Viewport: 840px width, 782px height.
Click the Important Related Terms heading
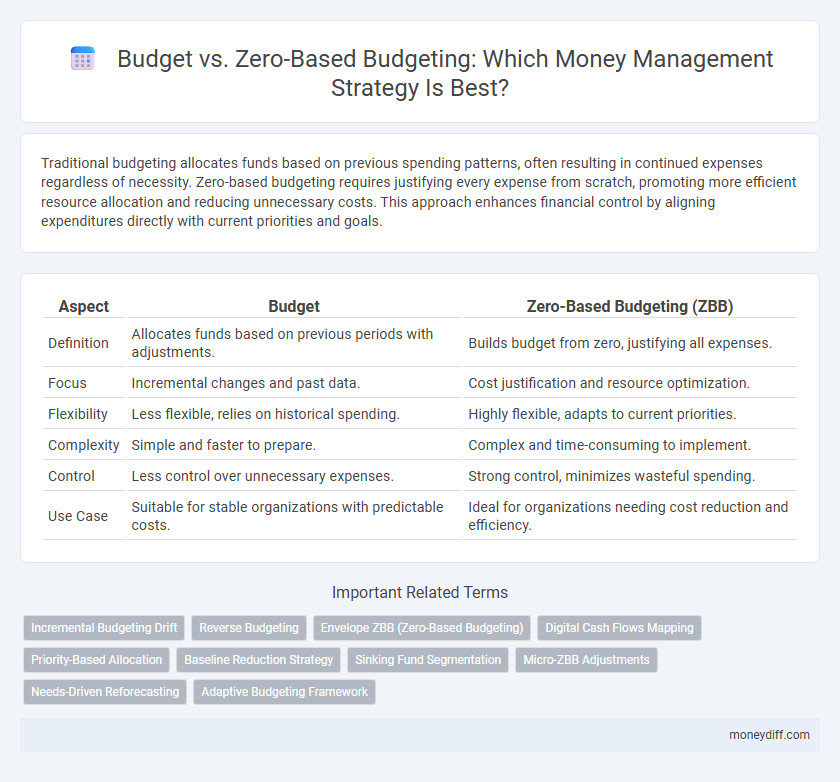click(x=420, y=593)
